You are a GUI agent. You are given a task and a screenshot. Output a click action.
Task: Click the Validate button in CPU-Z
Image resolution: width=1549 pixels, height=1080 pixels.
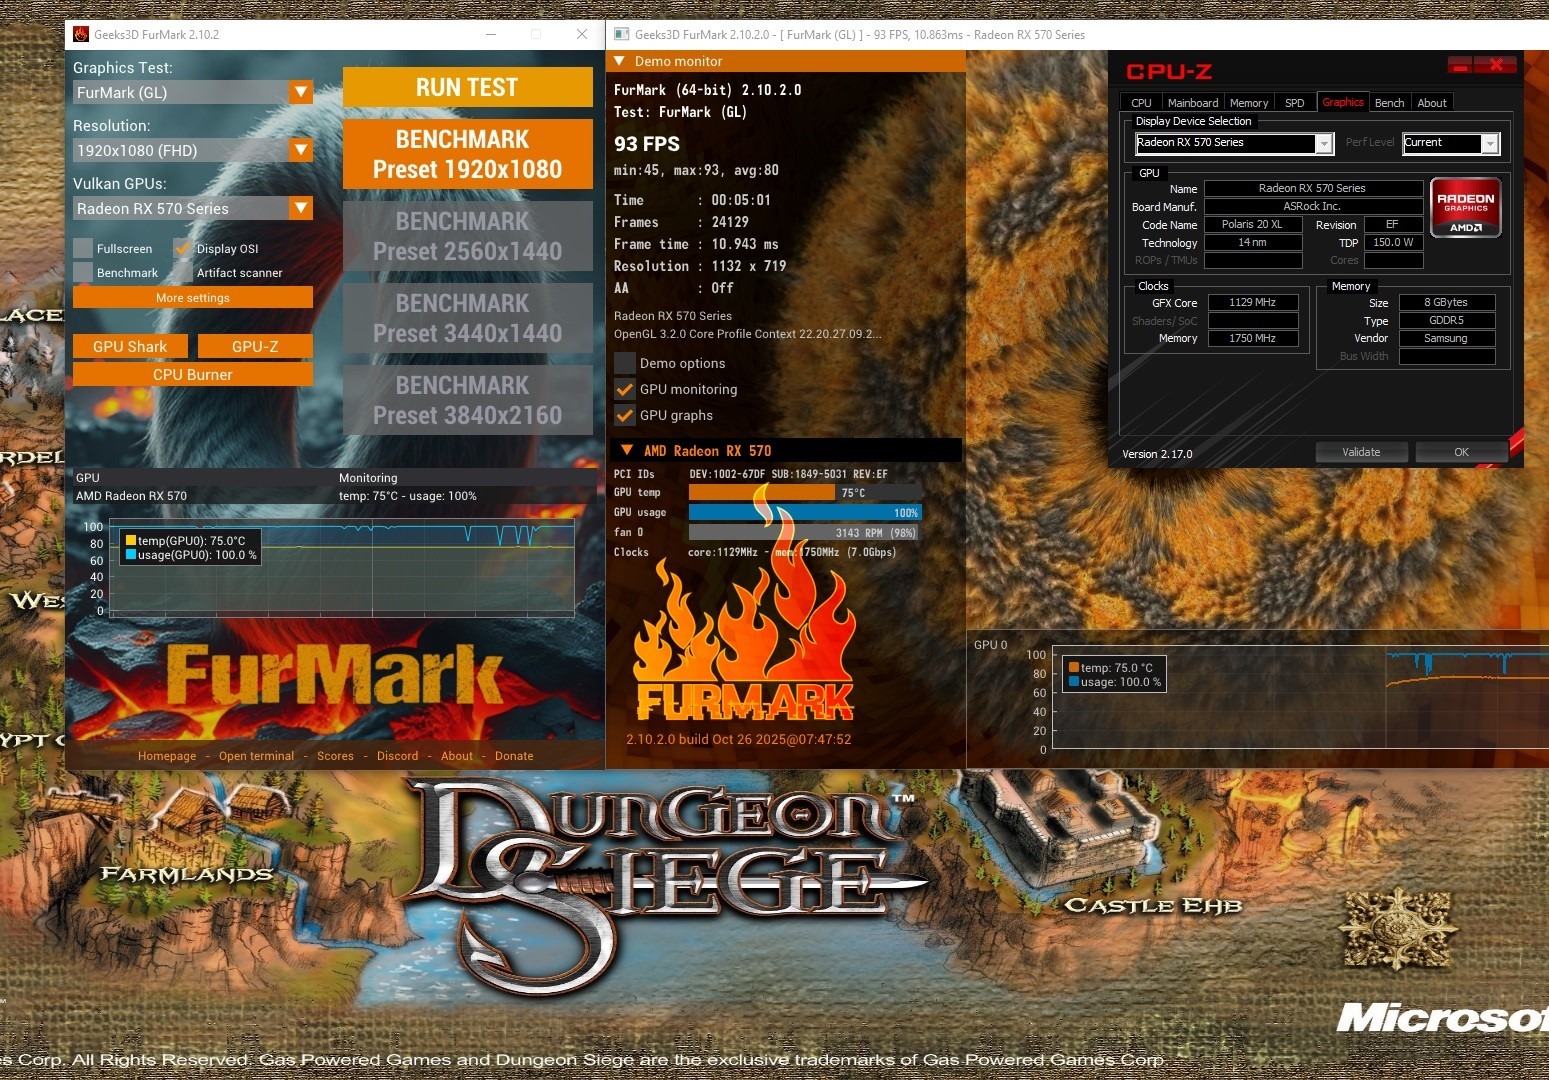coord(1361,452)
